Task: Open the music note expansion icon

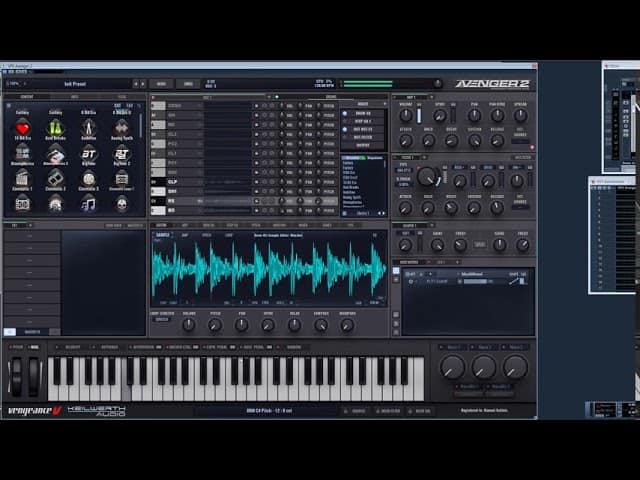Action: (88, 203)
